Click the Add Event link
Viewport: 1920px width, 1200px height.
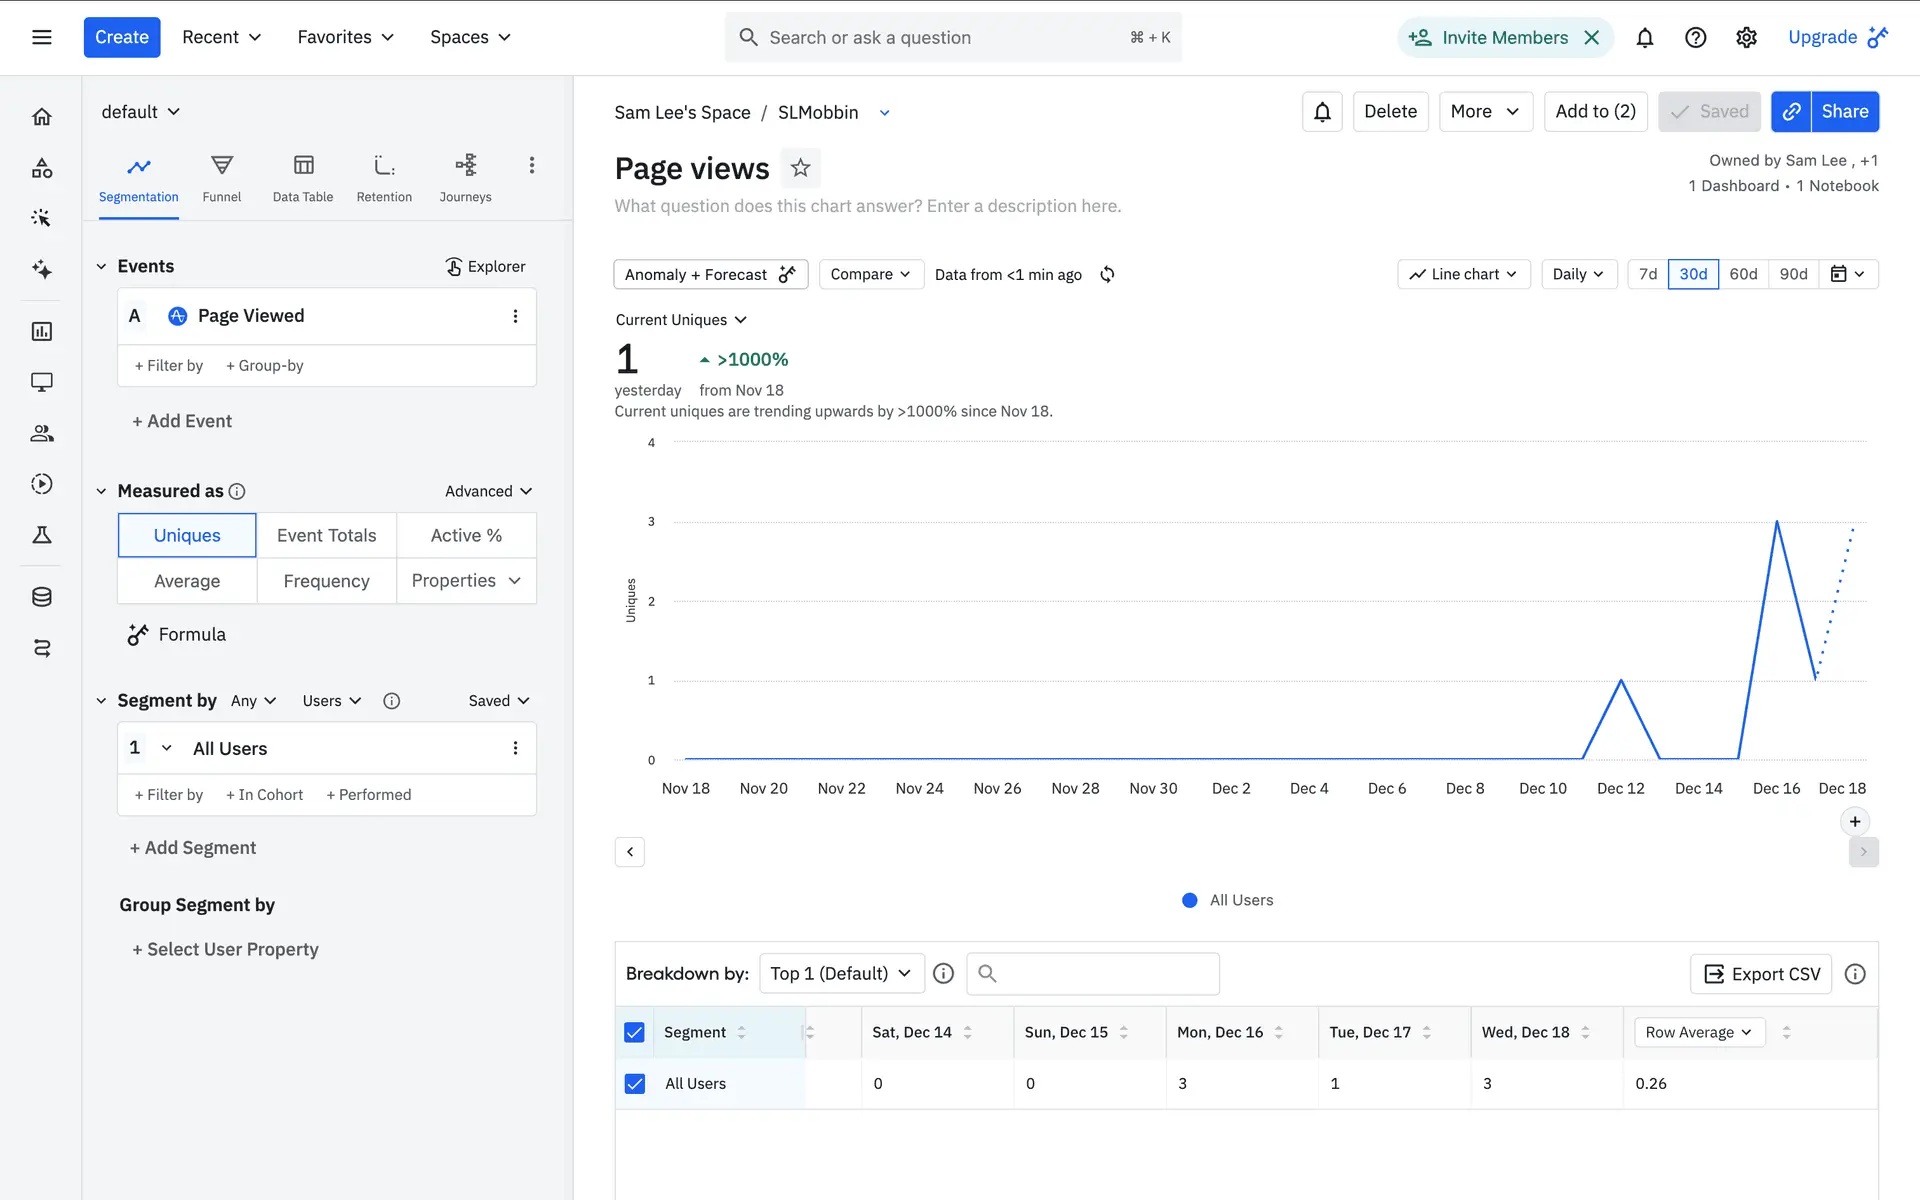click(182, 421)
